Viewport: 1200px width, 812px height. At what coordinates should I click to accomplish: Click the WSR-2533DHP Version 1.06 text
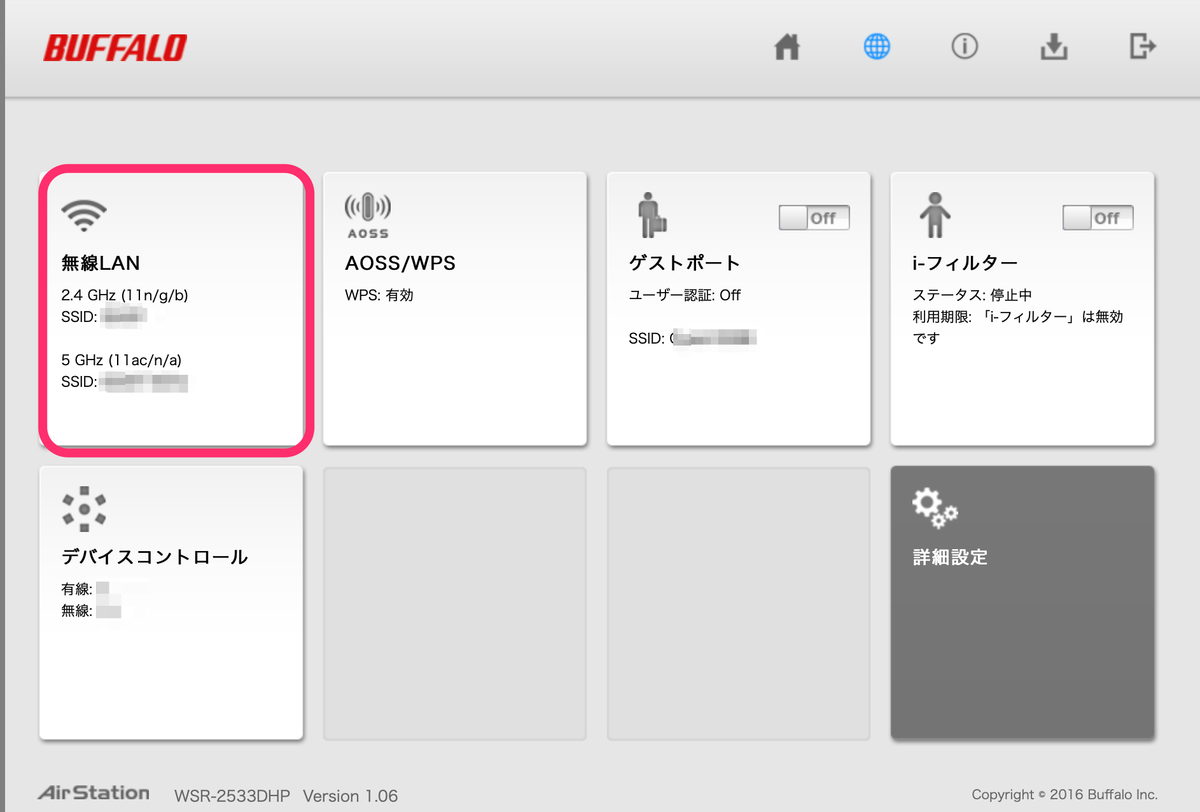pos(286,796)
